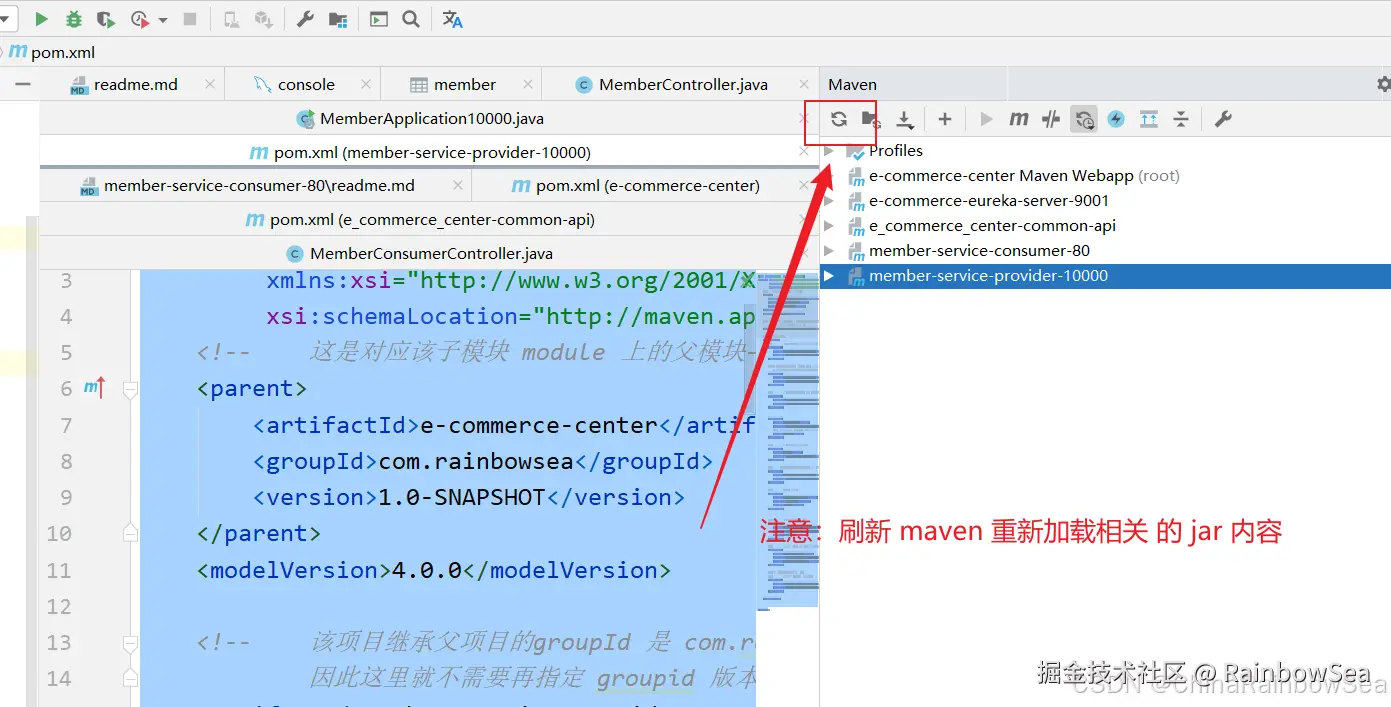The image size is (1391, 707).
Task: Open settings using top toolbar wrench
Action: (x=306, y=19)
